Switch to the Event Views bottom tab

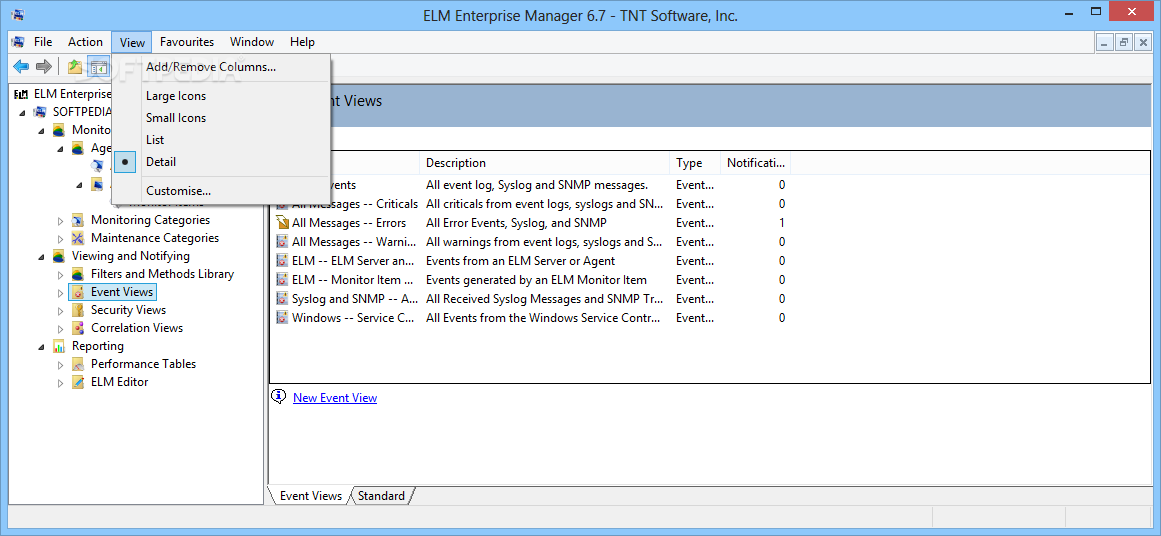click(x=311, y=496)
